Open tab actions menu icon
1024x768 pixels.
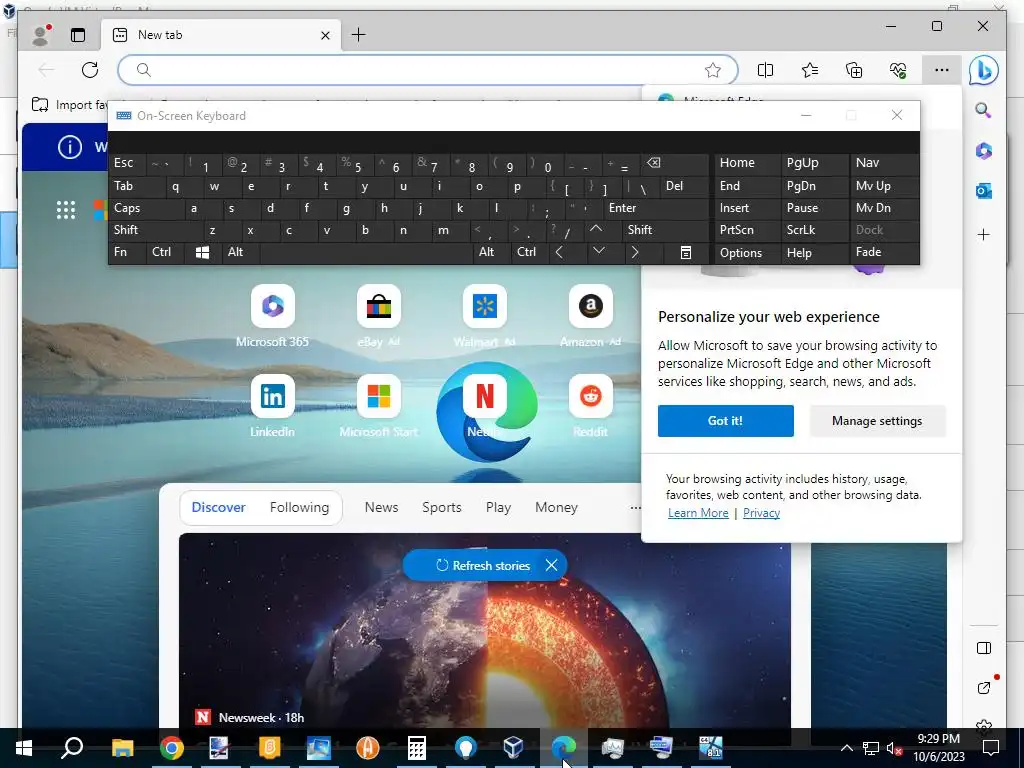(78, 35)
